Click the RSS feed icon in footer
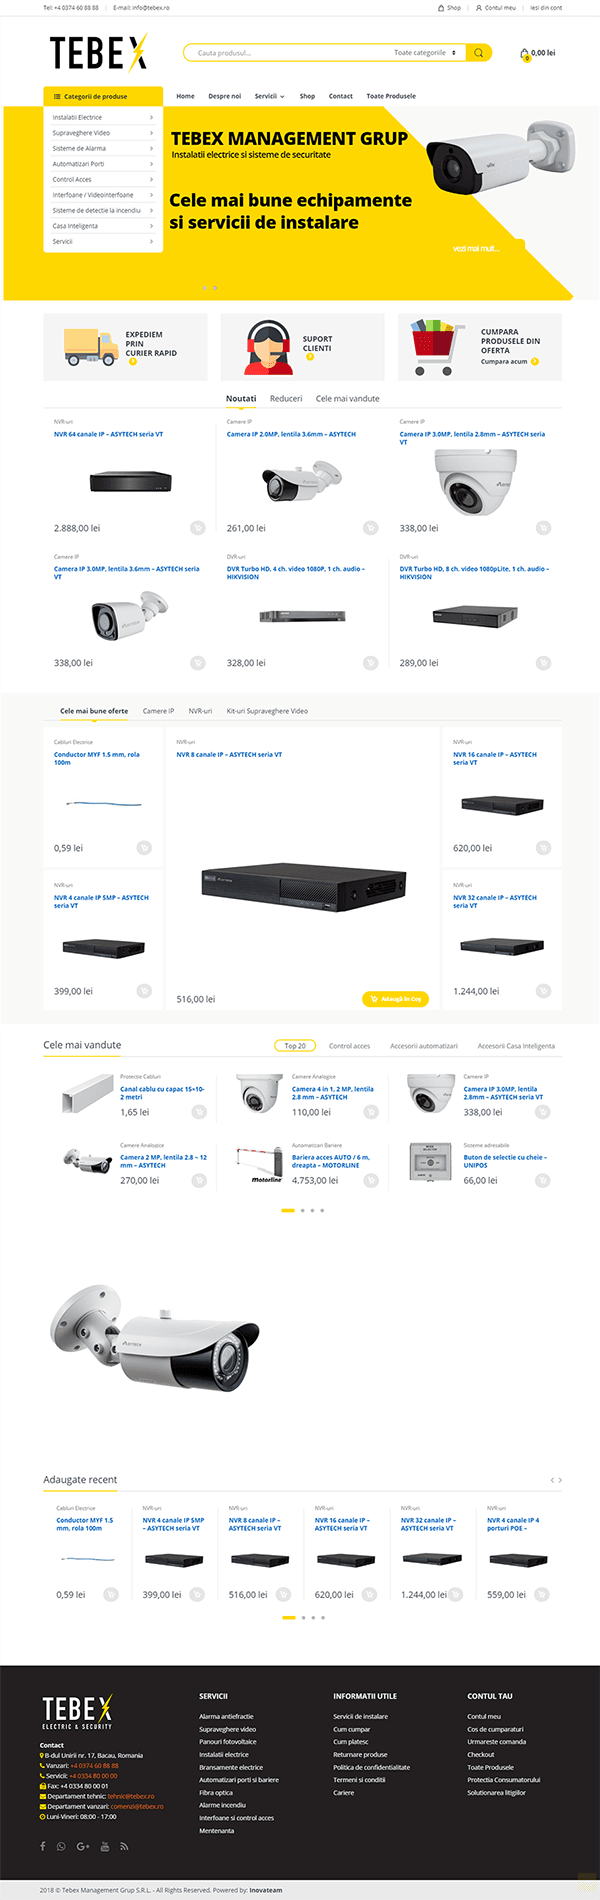Image resolution: width=600 pixels, height=1900 pixels. coord(124,1846)
